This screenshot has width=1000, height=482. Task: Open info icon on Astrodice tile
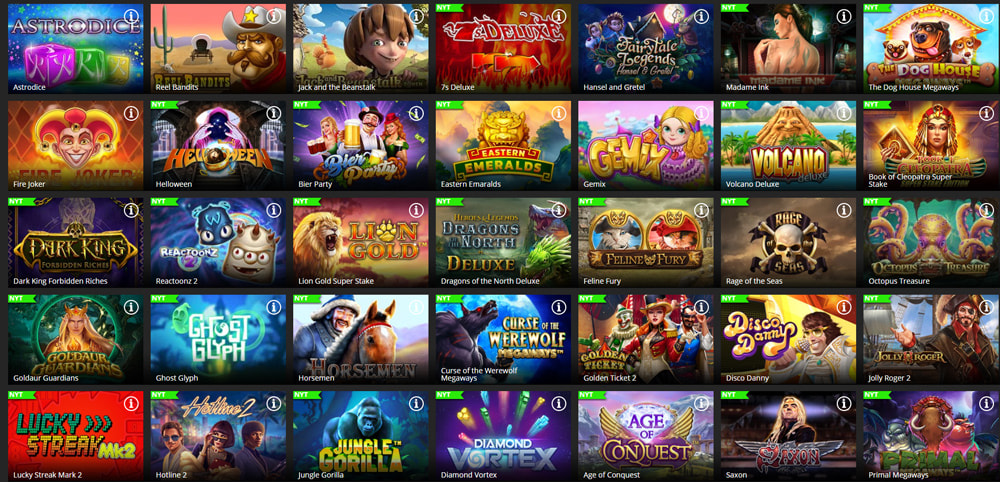click(x=131, y=16)
